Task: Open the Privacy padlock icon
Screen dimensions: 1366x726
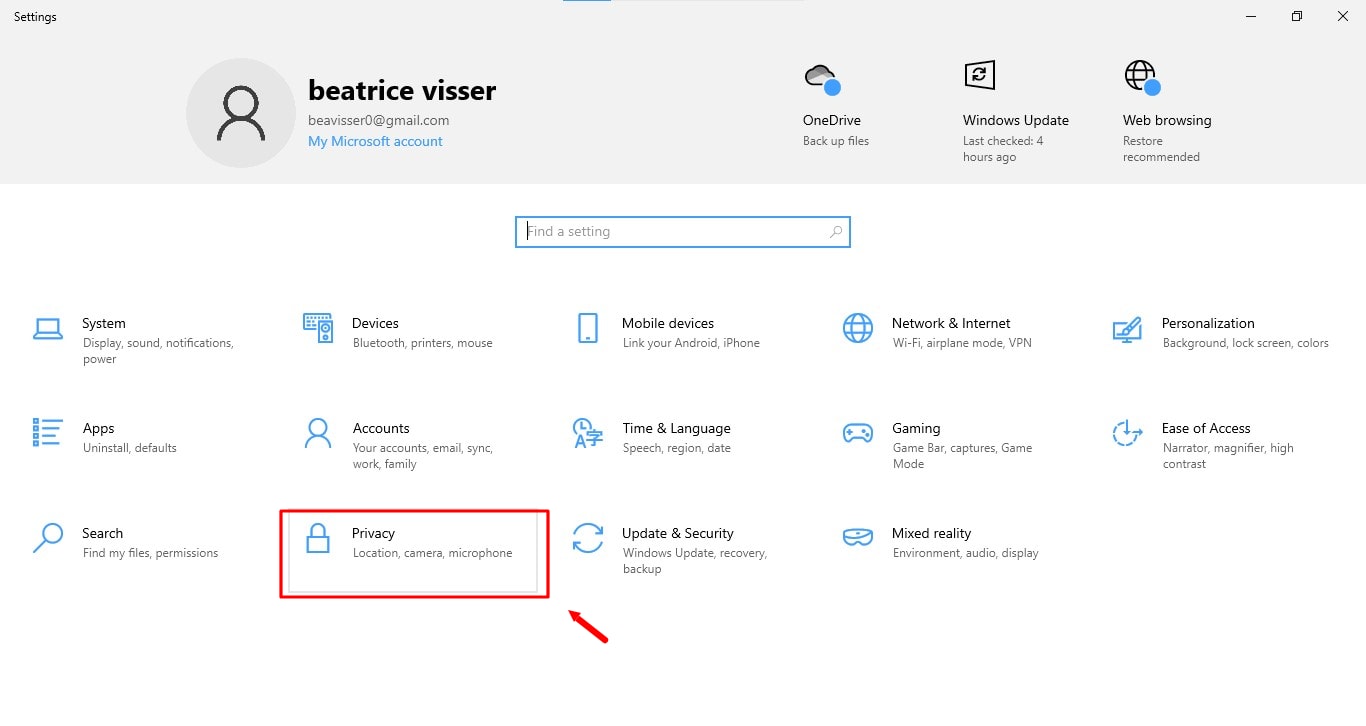Action: click(x=317, y=538)
